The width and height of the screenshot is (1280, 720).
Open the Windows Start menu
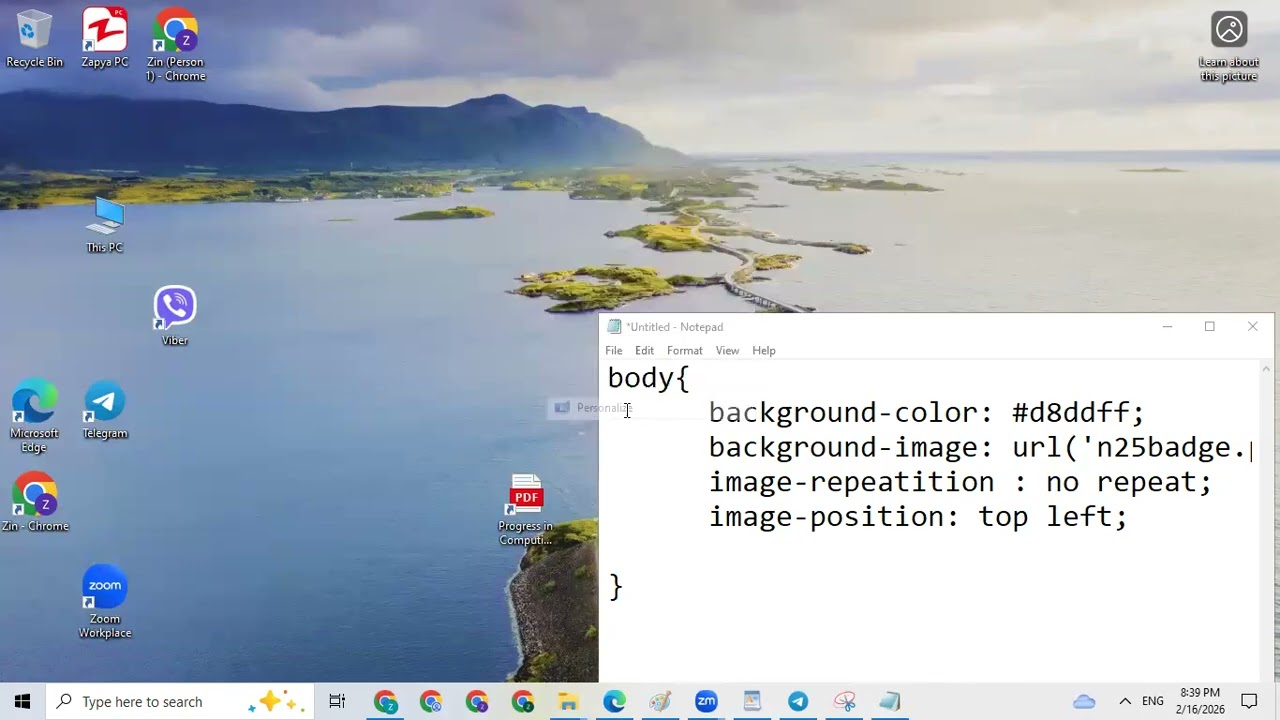click(x=22, y=701)
